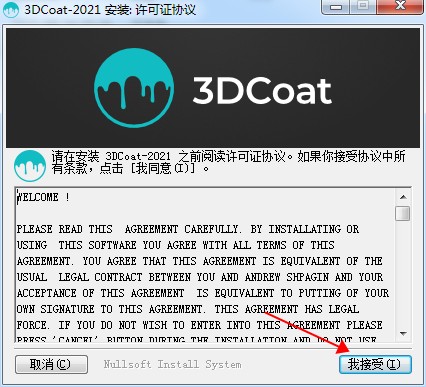
Task: Click the line starting "OWN SIGNATURE TO THIS"
Action: 188,309
